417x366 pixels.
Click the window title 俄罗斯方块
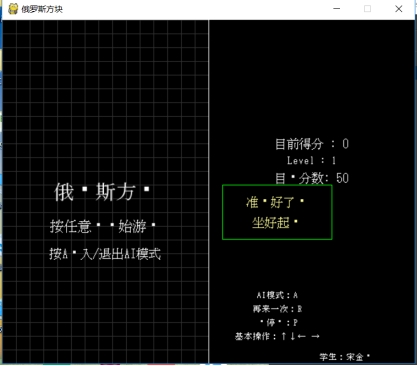42,9
